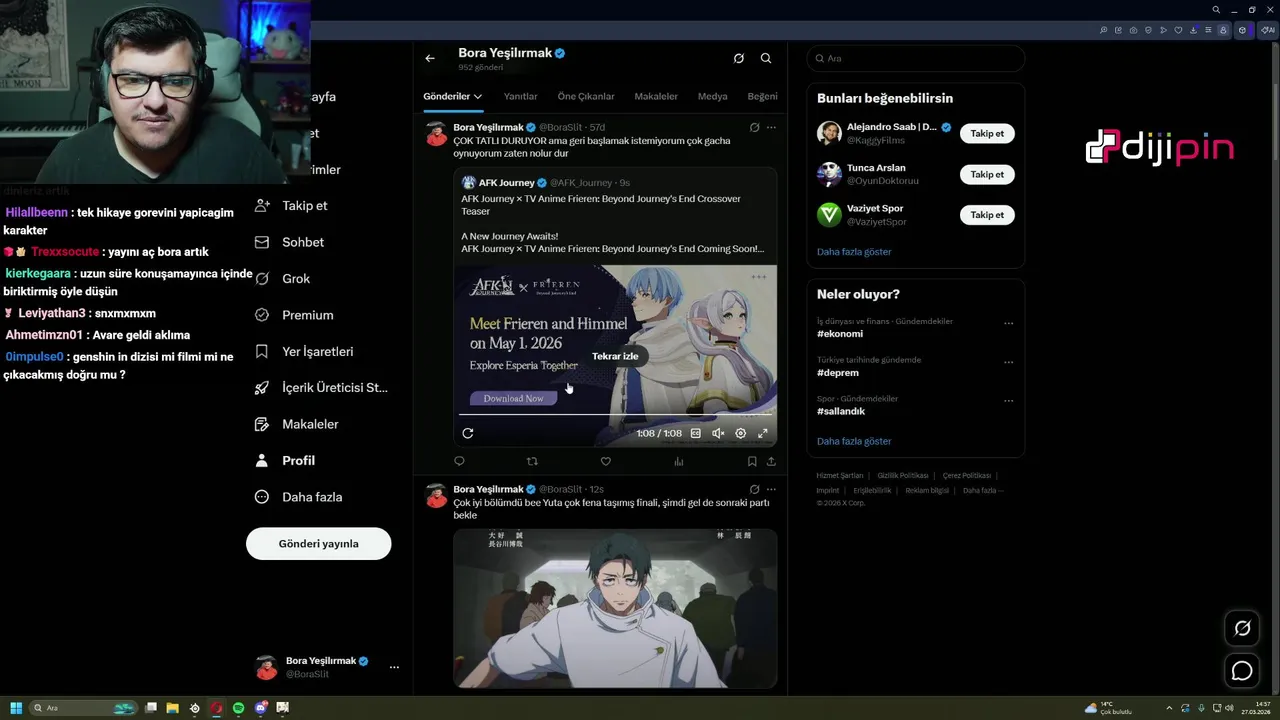Open the floating Grok button
Viewport: 1280px width, 720px height.
(1242, 628)
